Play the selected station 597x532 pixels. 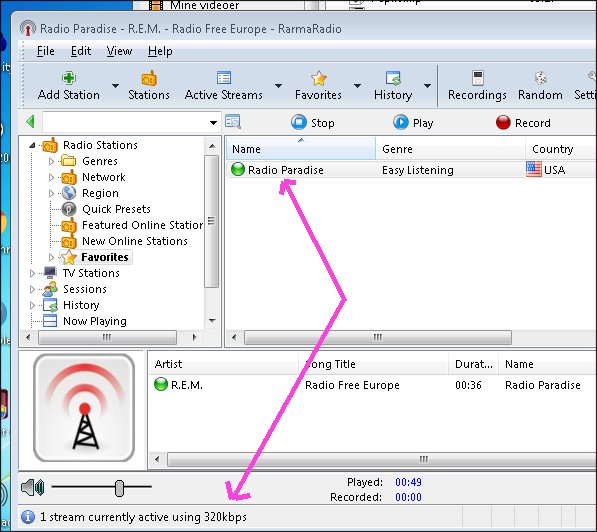(x=413, y=123)
